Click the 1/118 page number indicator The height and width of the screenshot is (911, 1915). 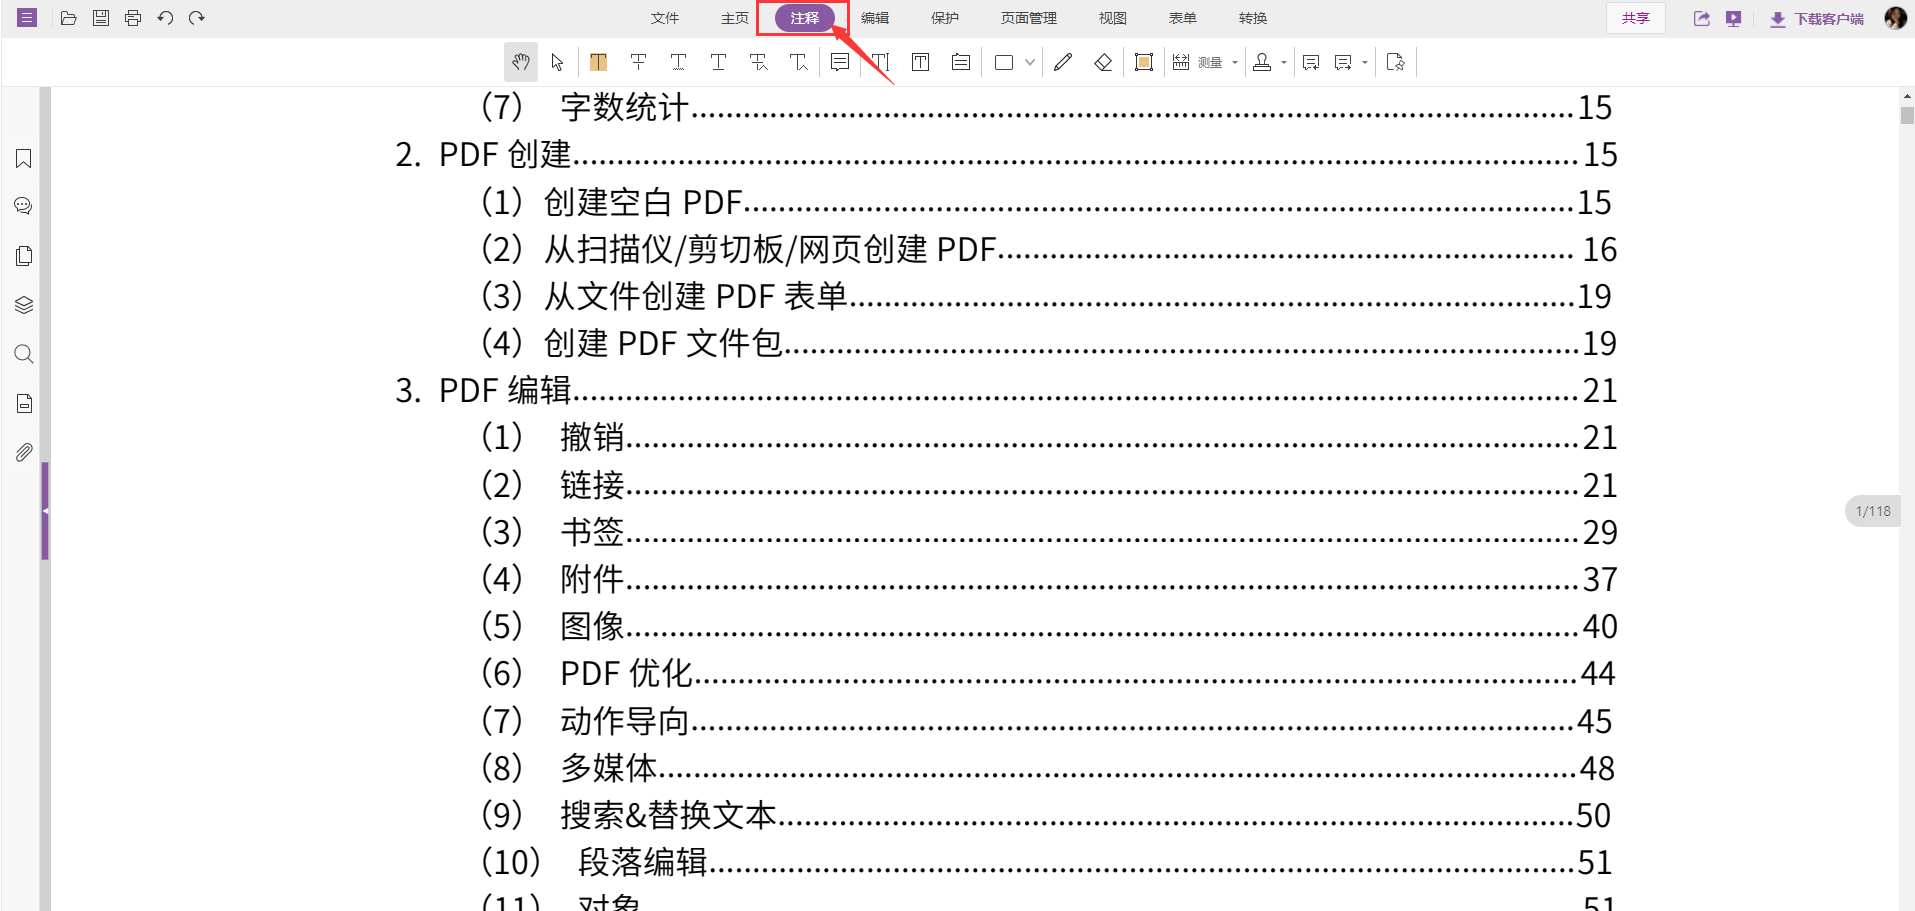[1872, 510]
